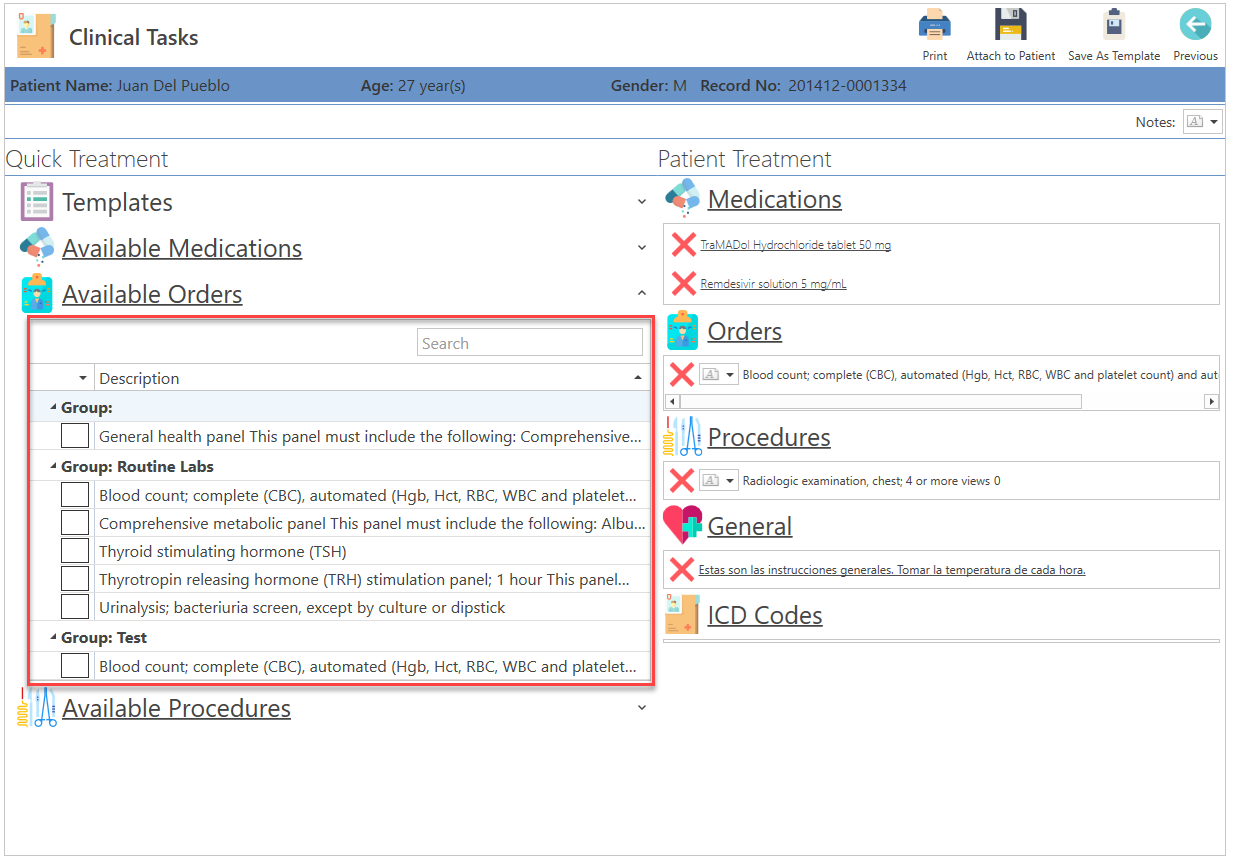Open the General heading link

(x=749, y=526)
